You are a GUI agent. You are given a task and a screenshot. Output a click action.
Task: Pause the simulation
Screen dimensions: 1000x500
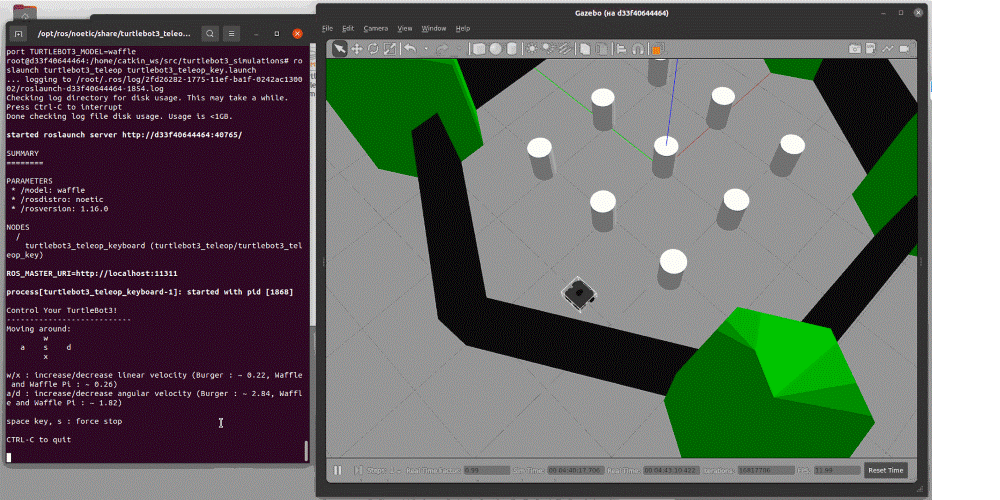click(338, 470)
